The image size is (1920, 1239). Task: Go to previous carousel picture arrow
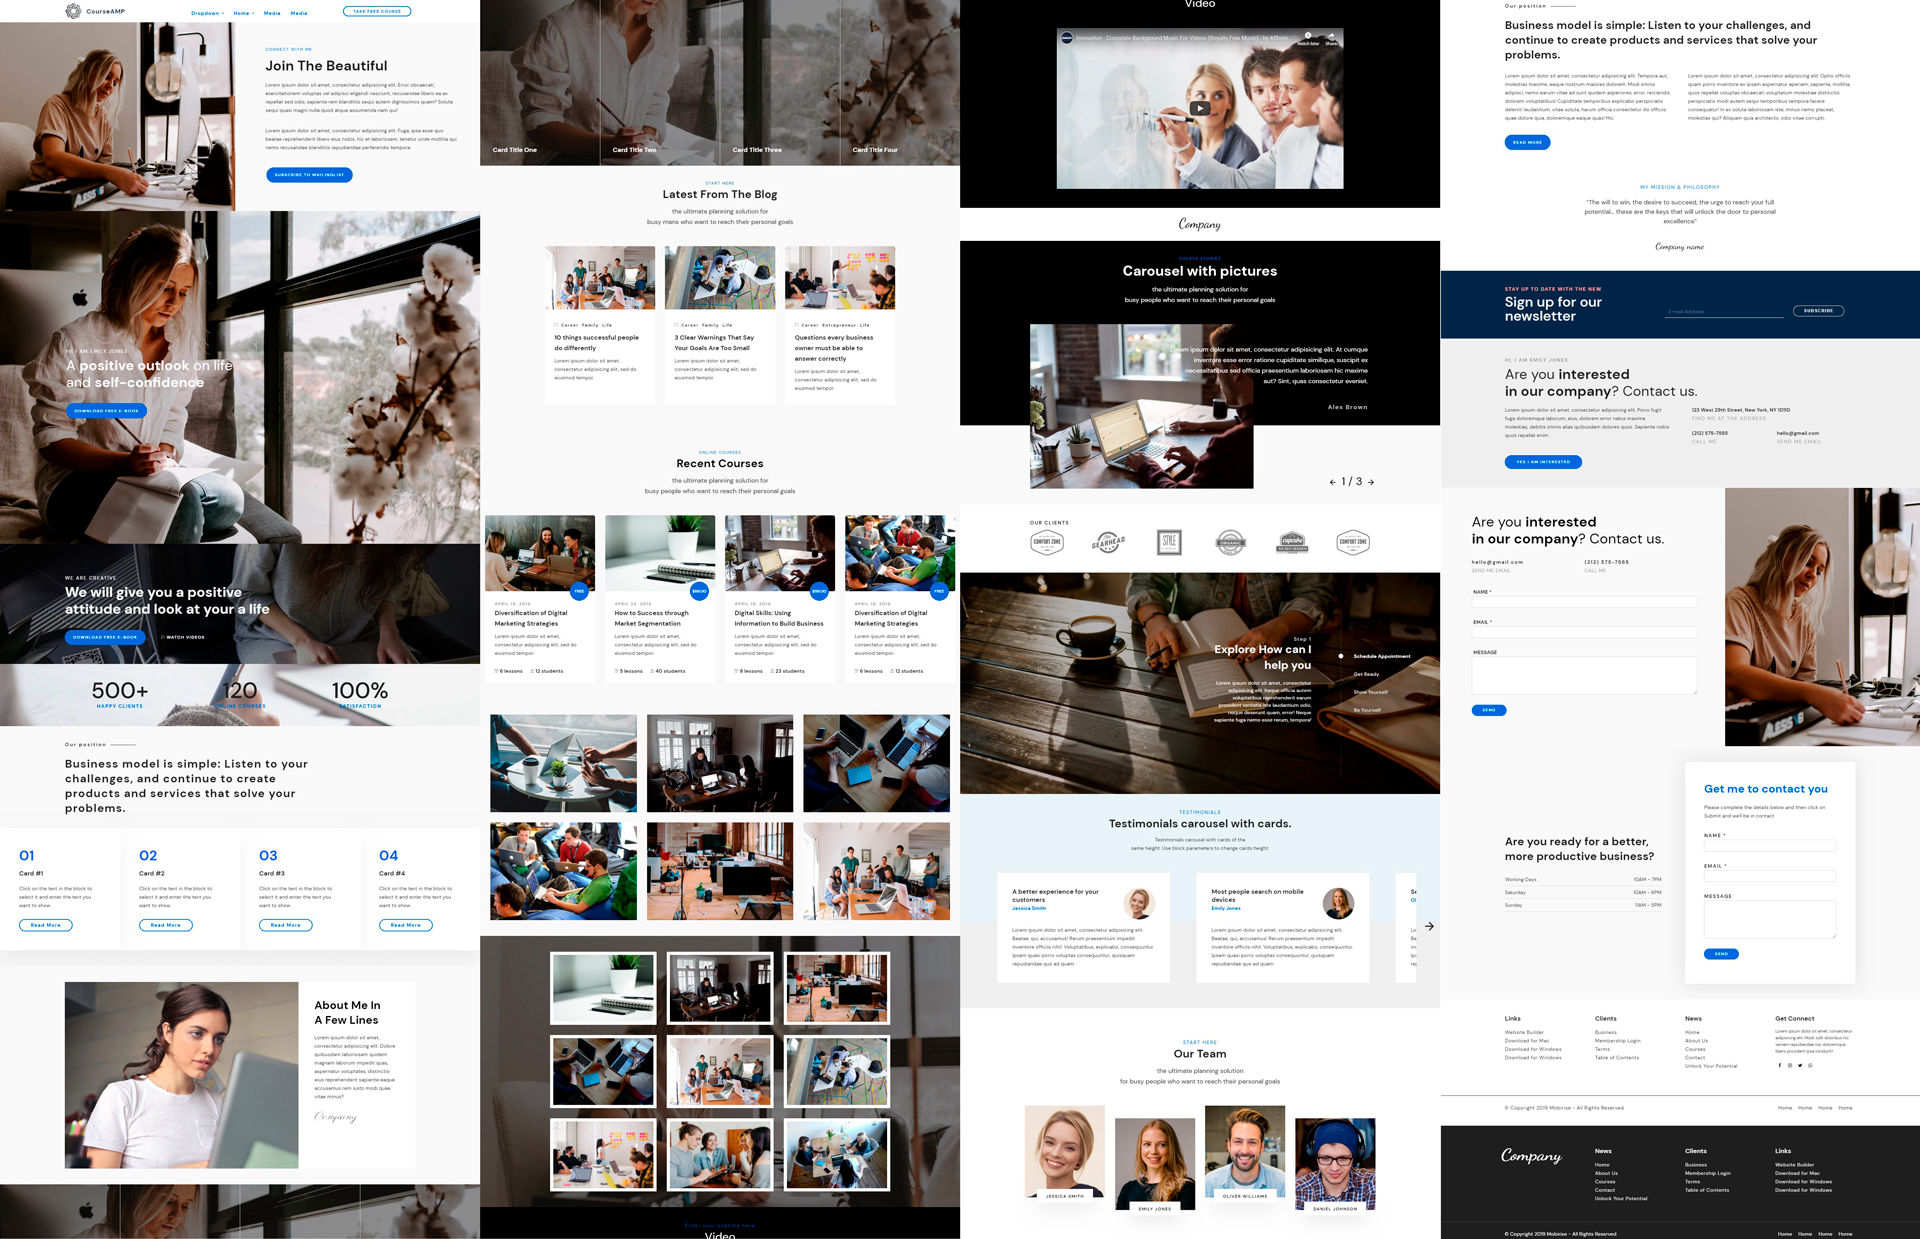tap(1332, 482)
